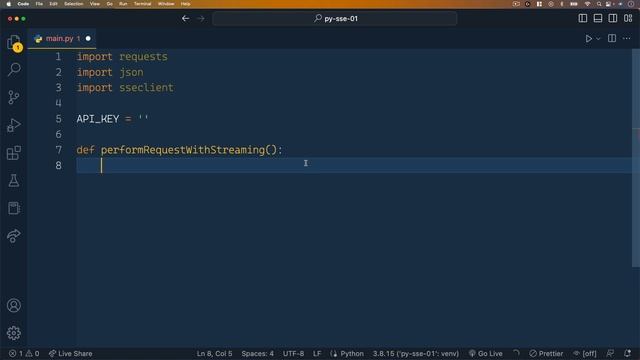Viewport: 640px width, 360px height.
Task: Toggle the primary side bar layout
Action: pyautogui.click(x=583, y=18)
